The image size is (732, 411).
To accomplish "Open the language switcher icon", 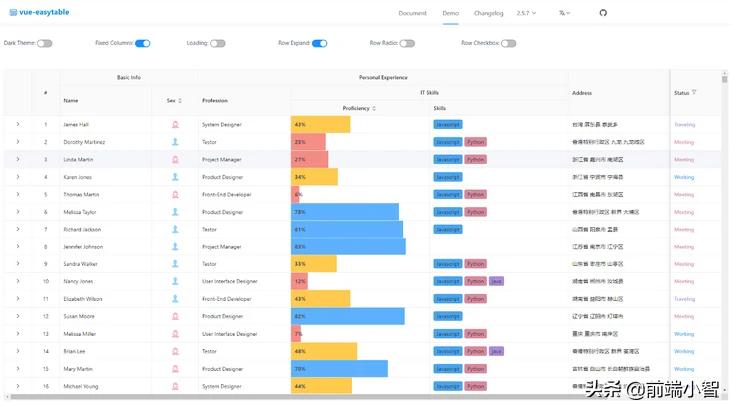I will [564, 13].
